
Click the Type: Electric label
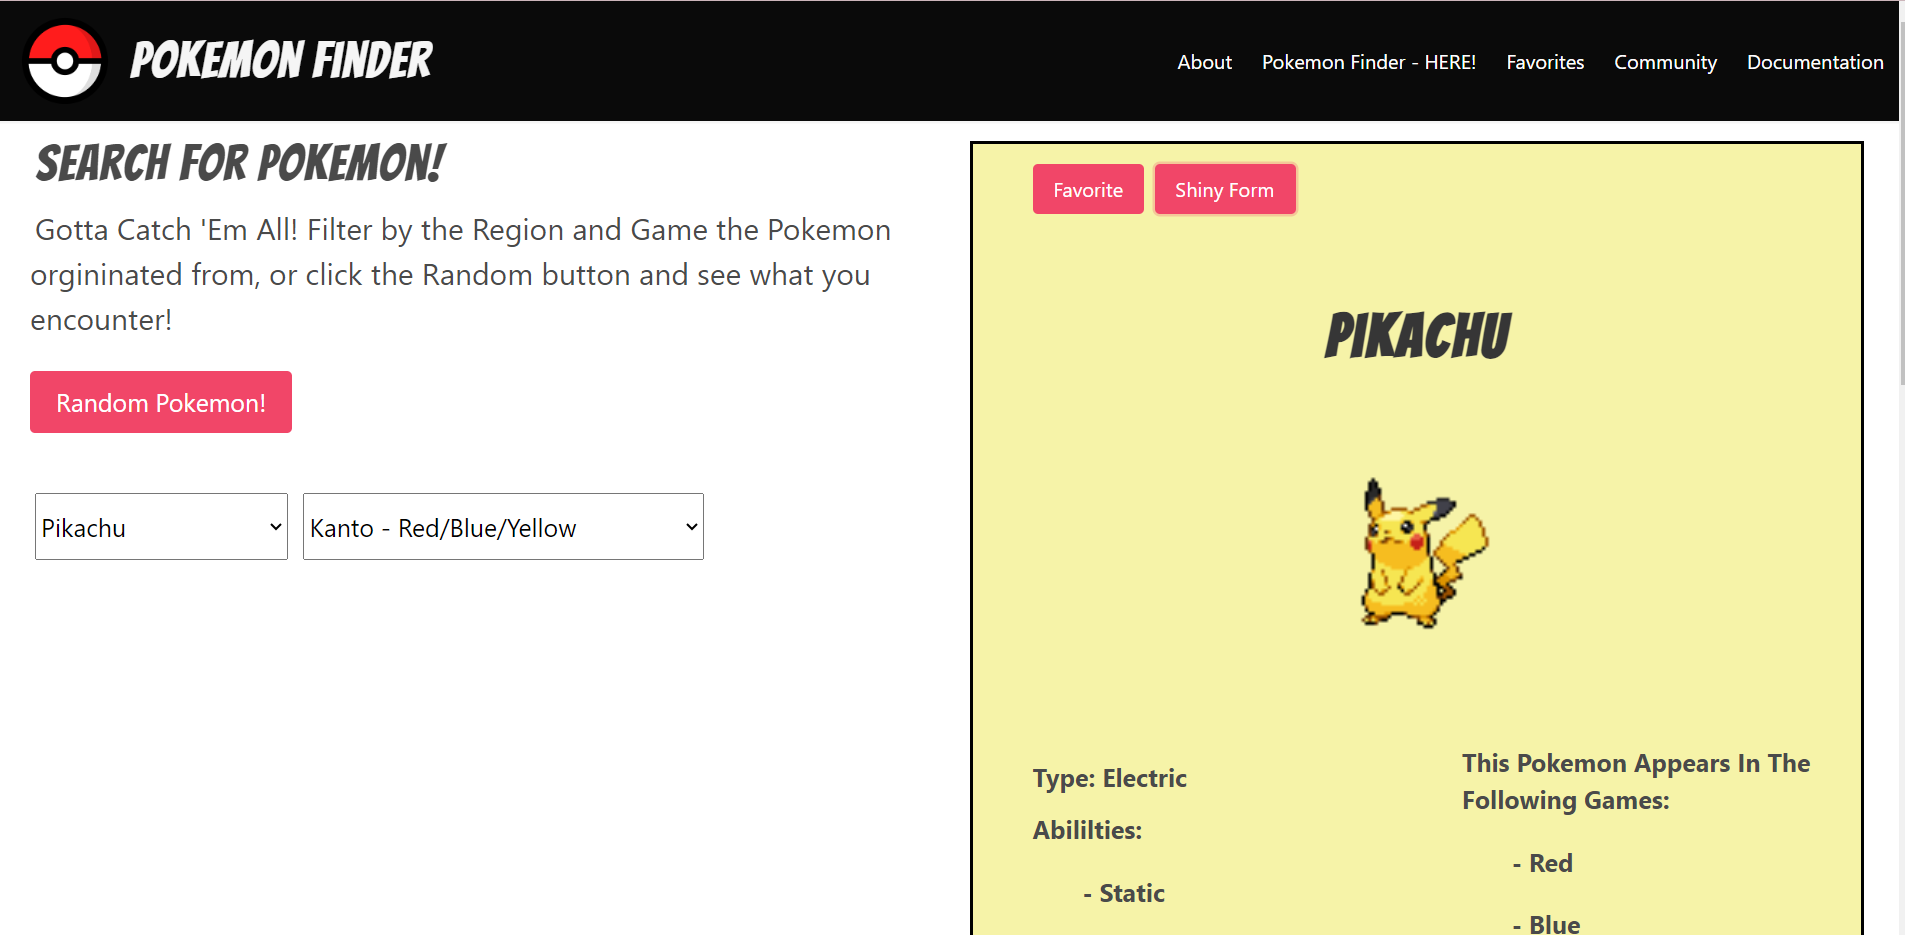click(1109, 778)
